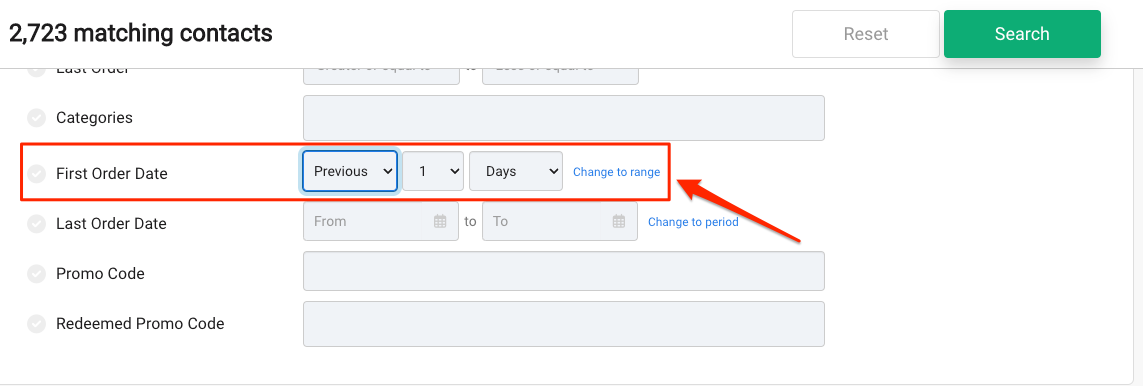Image resolution: width=1143 pixels, height=386 pixels.
Task: Toggle the Last Order check circle
Action: click(36, 70)
